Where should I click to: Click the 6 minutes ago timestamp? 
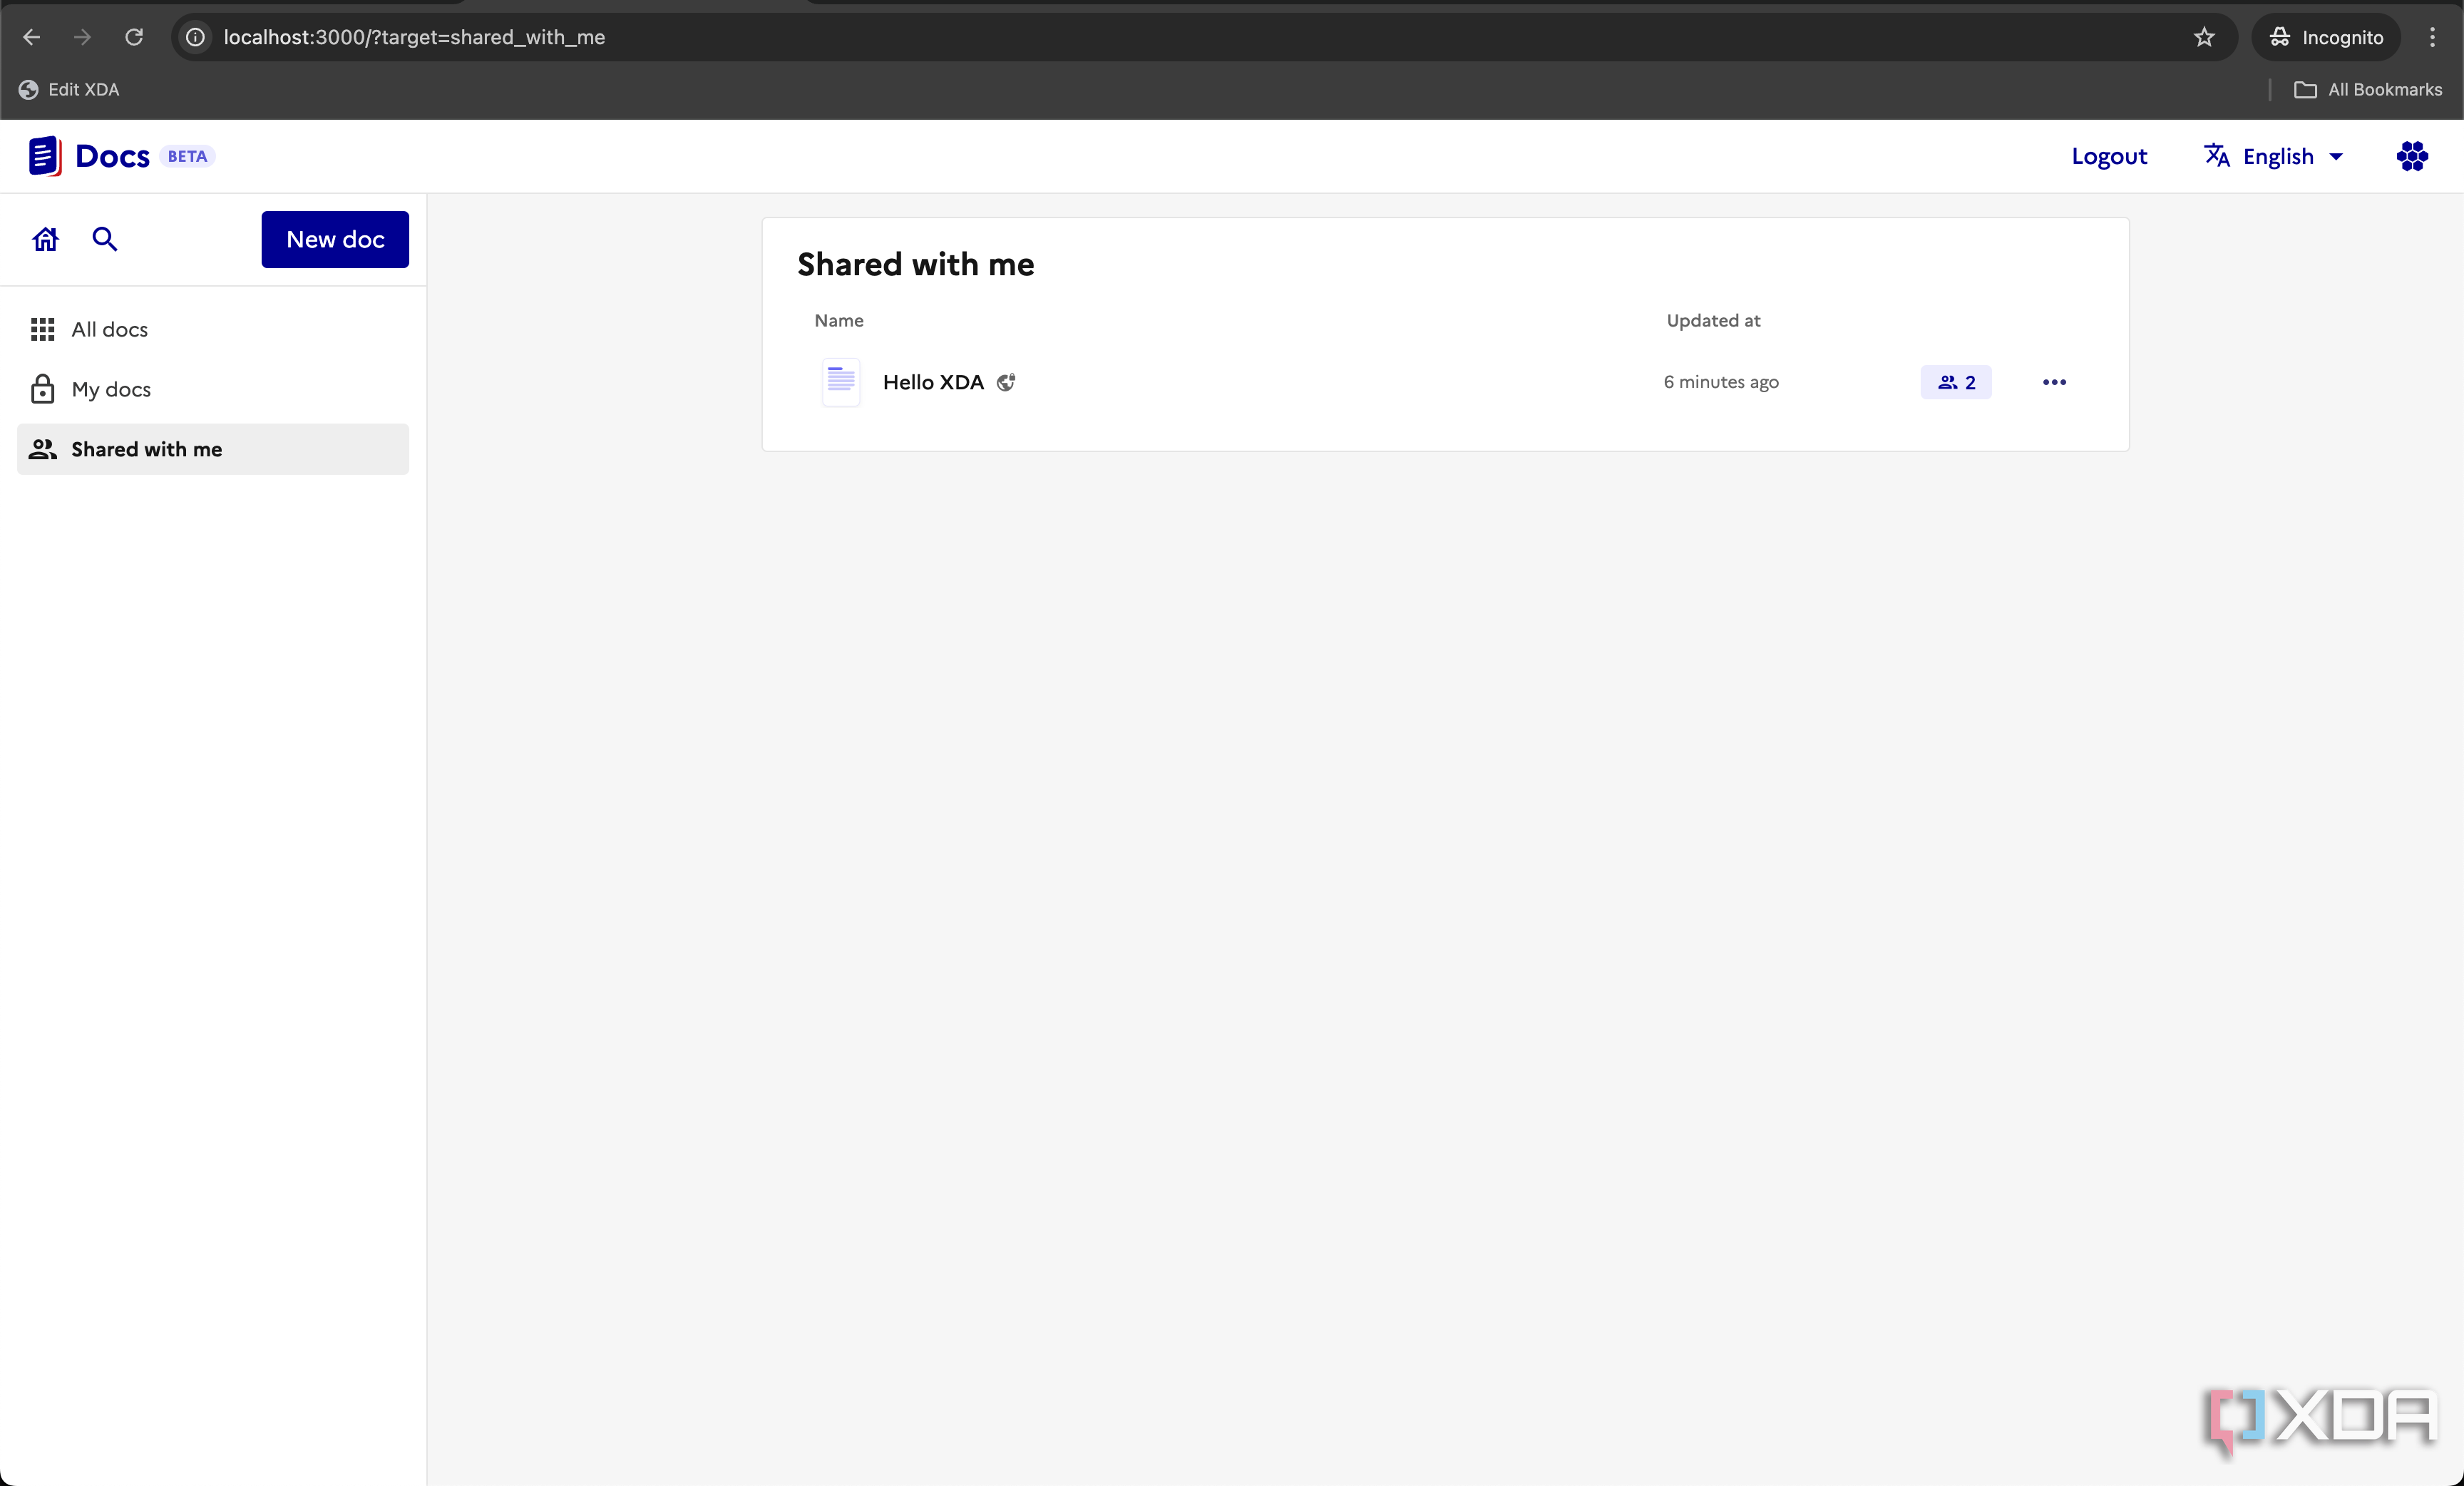[1721, 382]
